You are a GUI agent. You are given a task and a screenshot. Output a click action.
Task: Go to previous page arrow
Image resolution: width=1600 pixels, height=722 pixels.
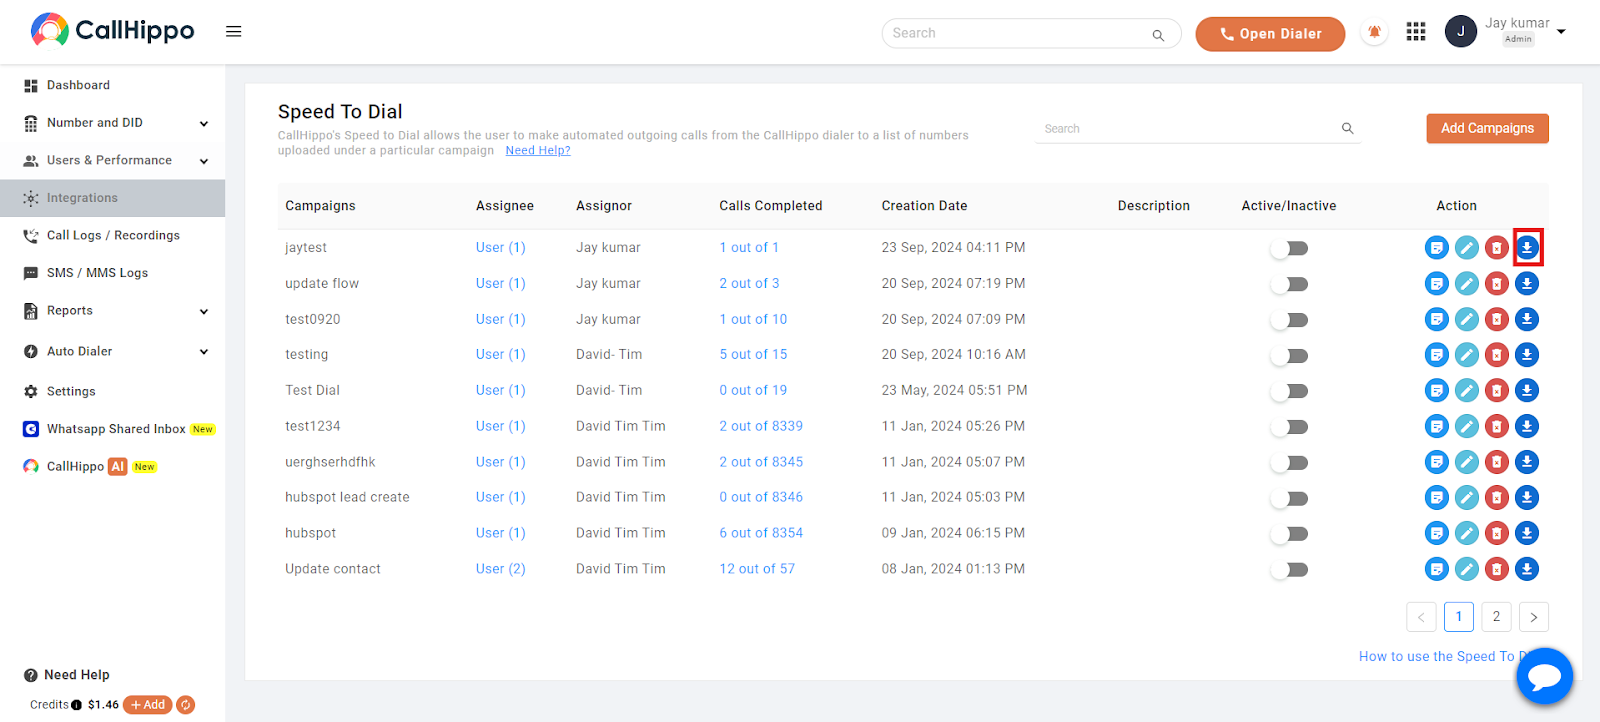click(1421, 617)
